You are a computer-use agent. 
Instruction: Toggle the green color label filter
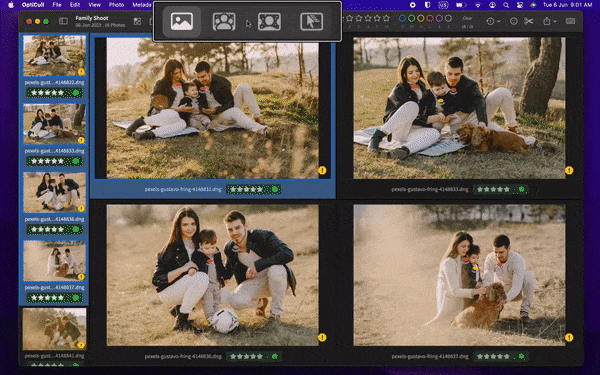tap(411, 18)
